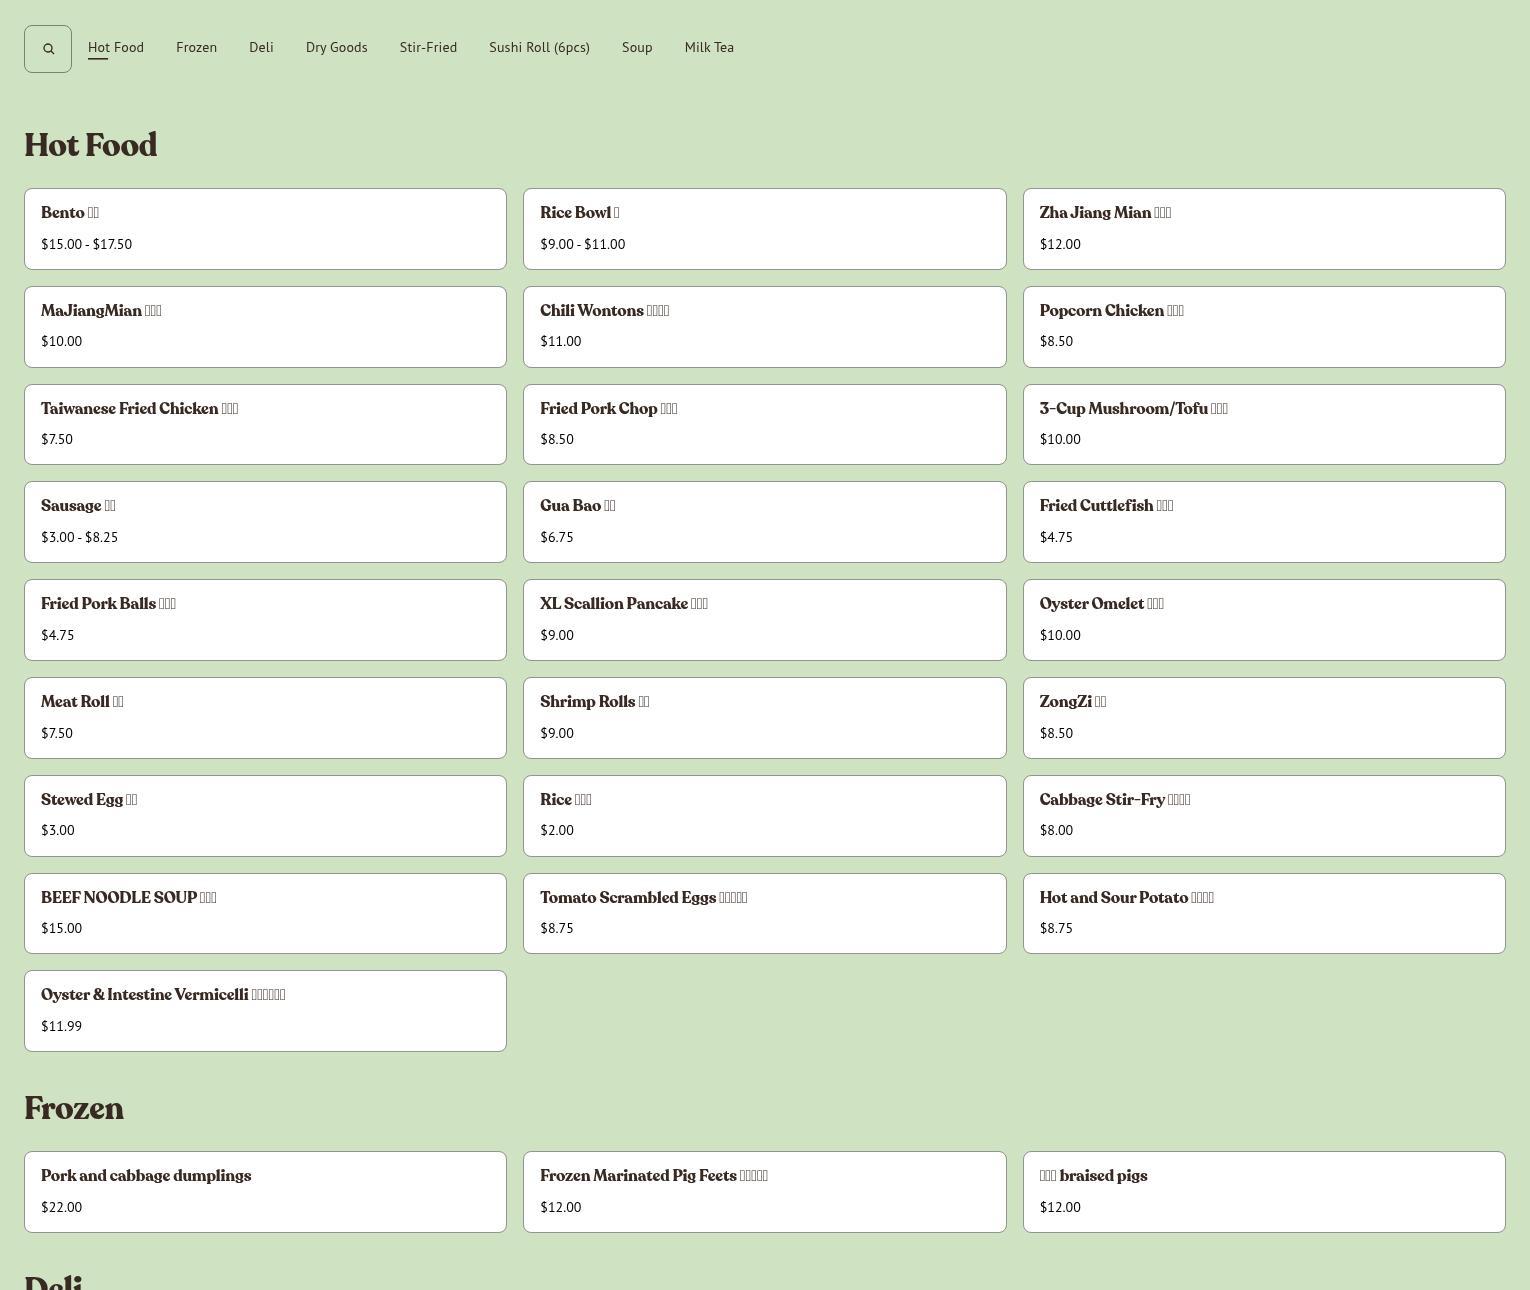
Task: Select Taiwanese Fried Chicken item
Action: pyautogui.click(x=265, y=425)
